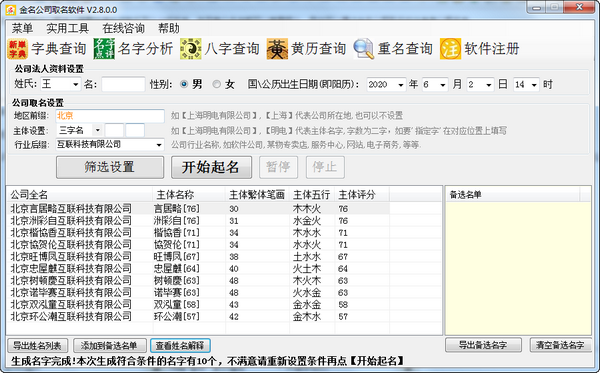
Task: Click the 停止 button
Action: click(x=325, y=167)
